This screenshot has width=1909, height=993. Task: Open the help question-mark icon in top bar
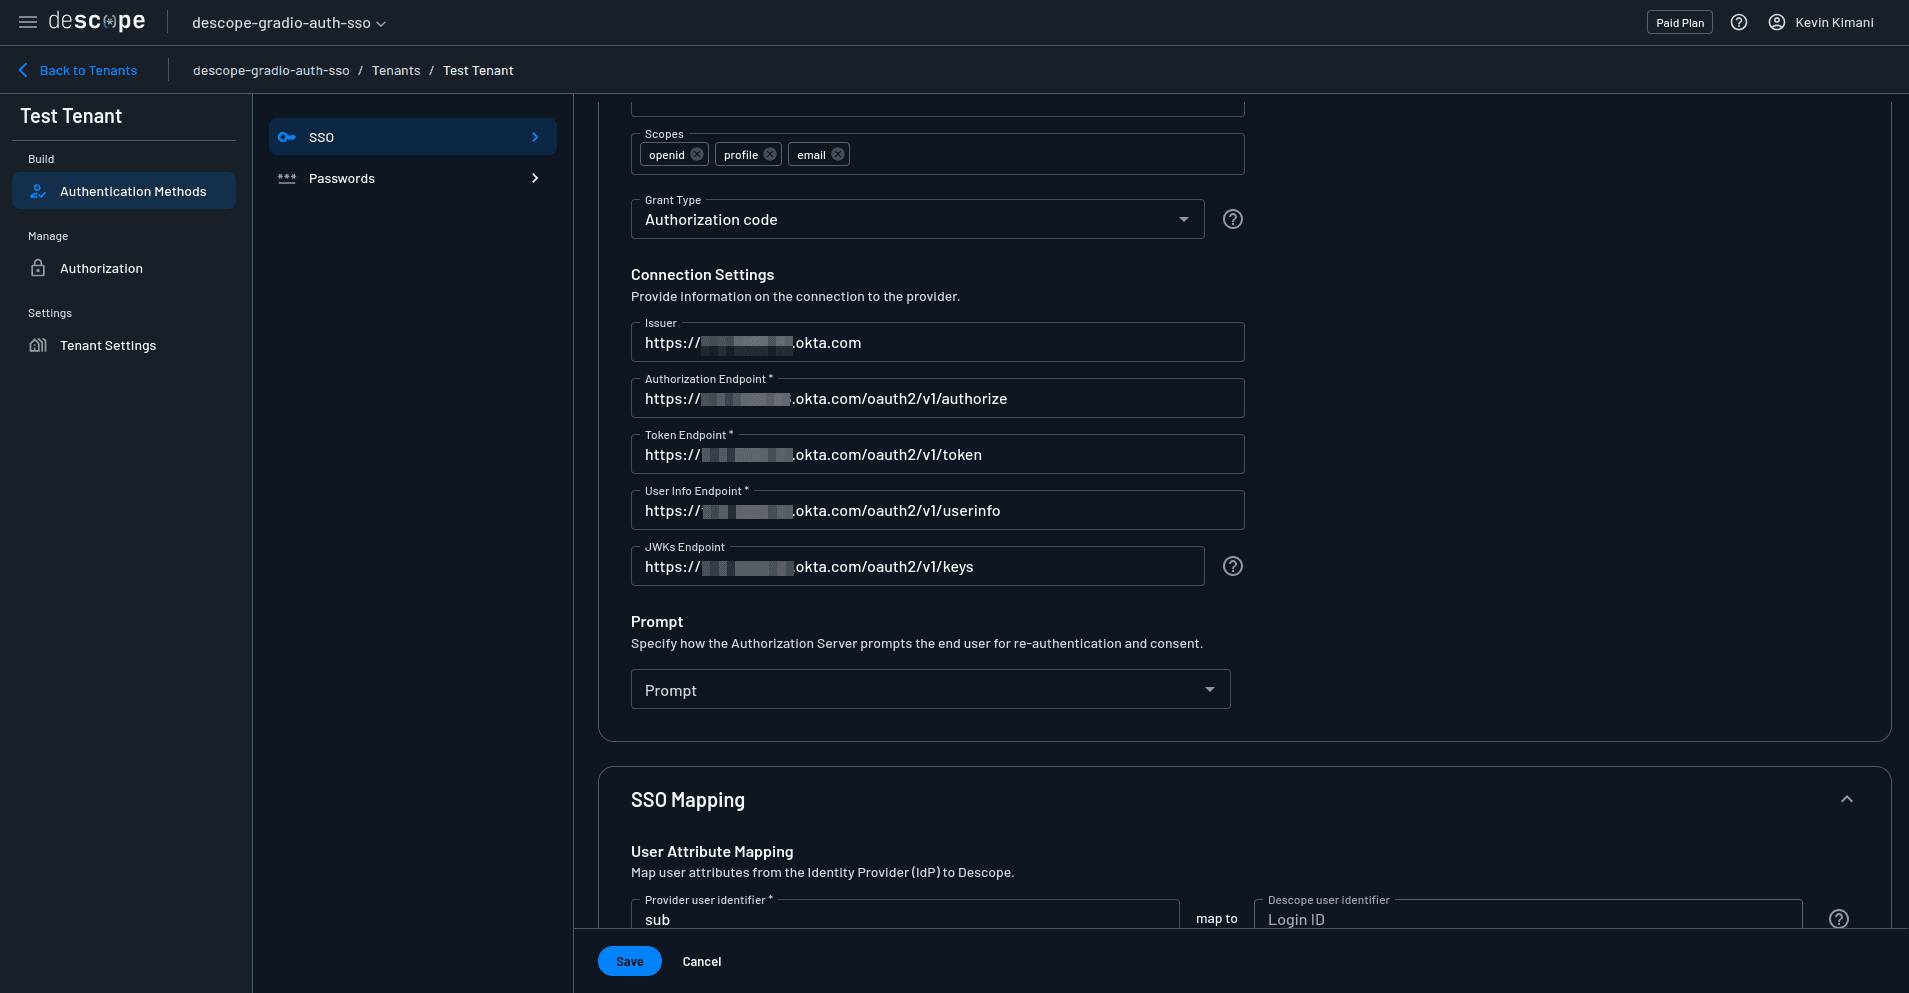point(1738,22)
